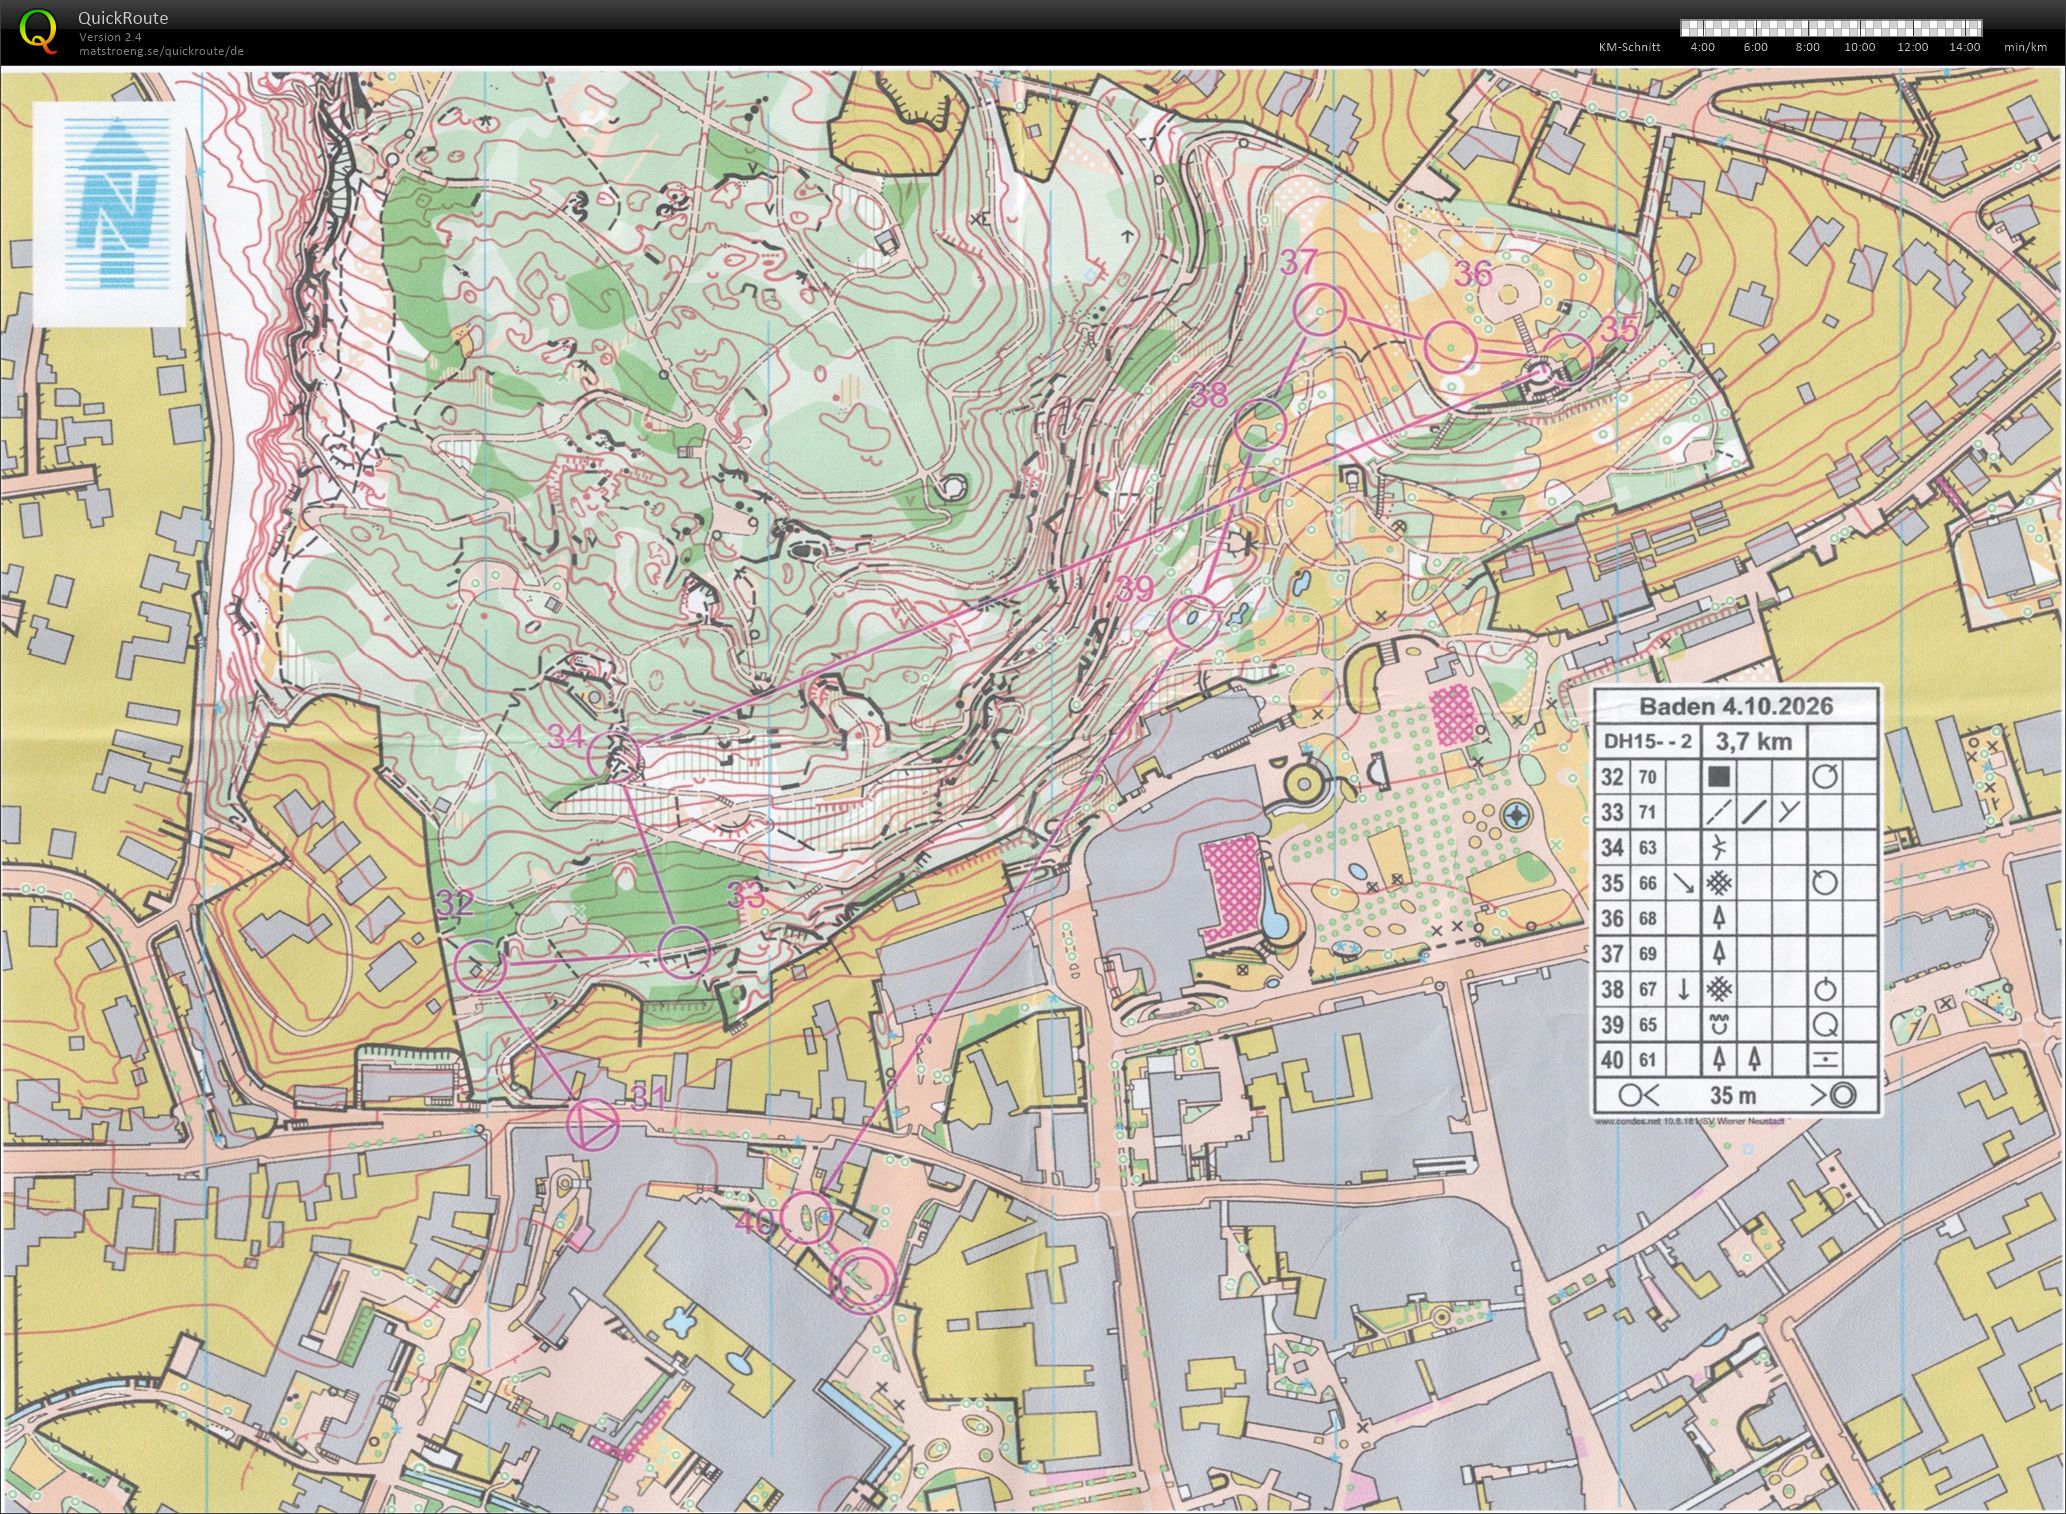Click the '35 m' finish distance text
Screen dimensions: 2066x1514
[x=1736, y=1095]
